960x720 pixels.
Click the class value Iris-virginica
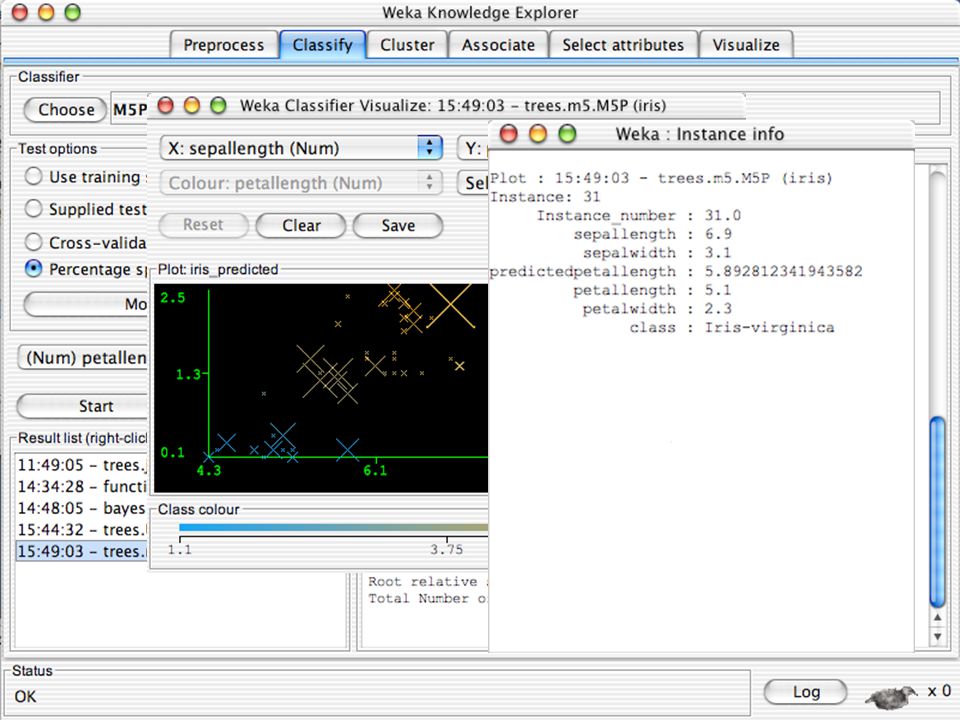coord(769,328)
